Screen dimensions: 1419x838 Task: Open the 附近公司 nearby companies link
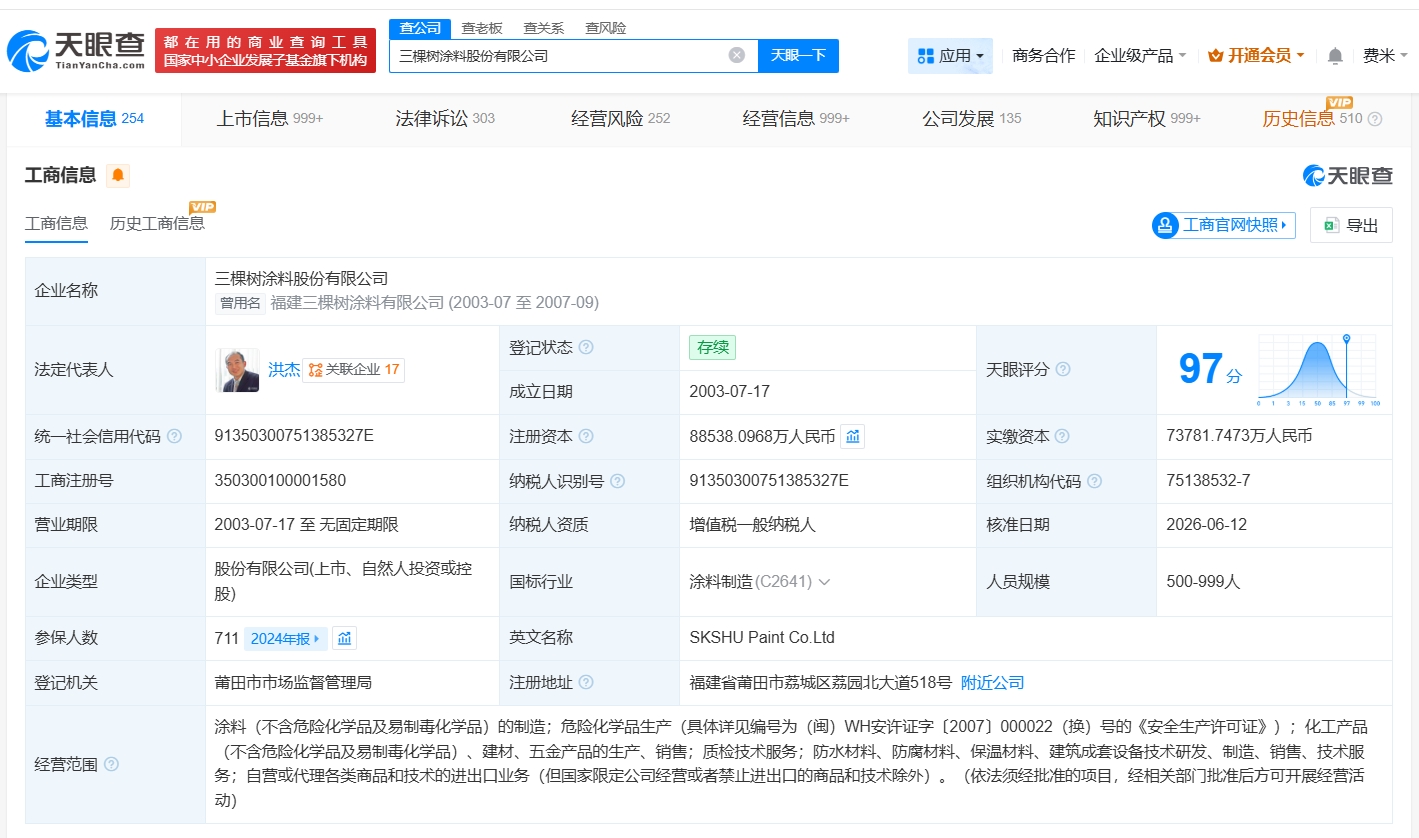click(x=993, y=683)
